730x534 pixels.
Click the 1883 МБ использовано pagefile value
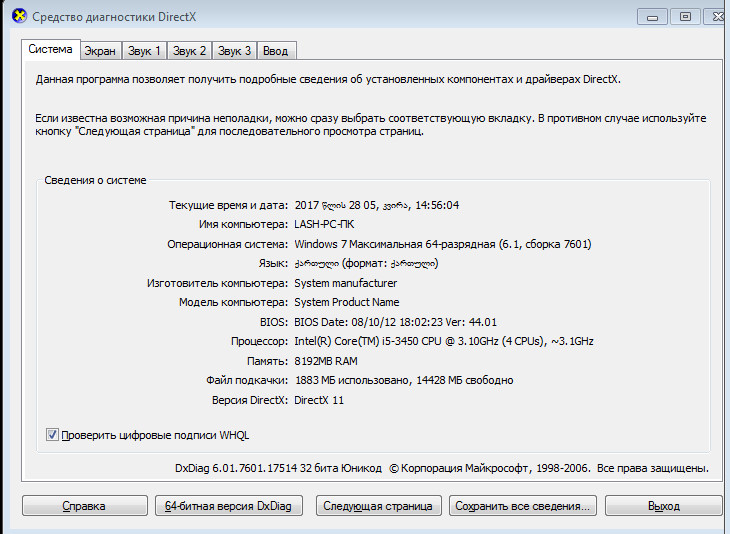[x=404, y=380]
